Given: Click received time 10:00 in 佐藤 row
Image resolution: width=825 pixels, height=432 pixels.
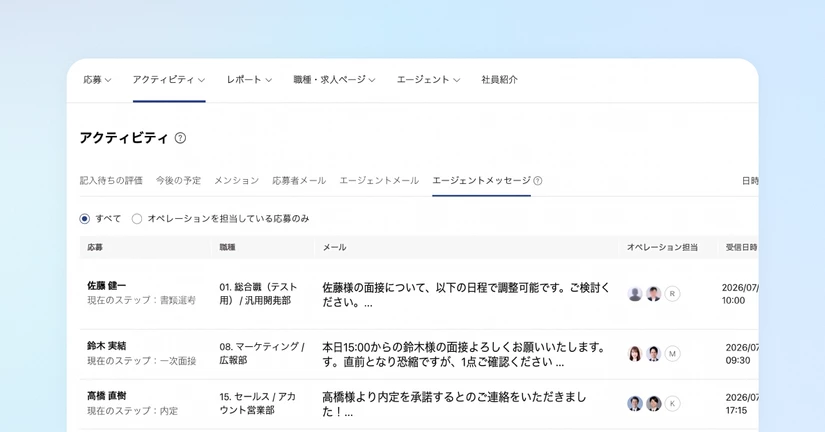Looking at the screenshot, I should (733, 300).
